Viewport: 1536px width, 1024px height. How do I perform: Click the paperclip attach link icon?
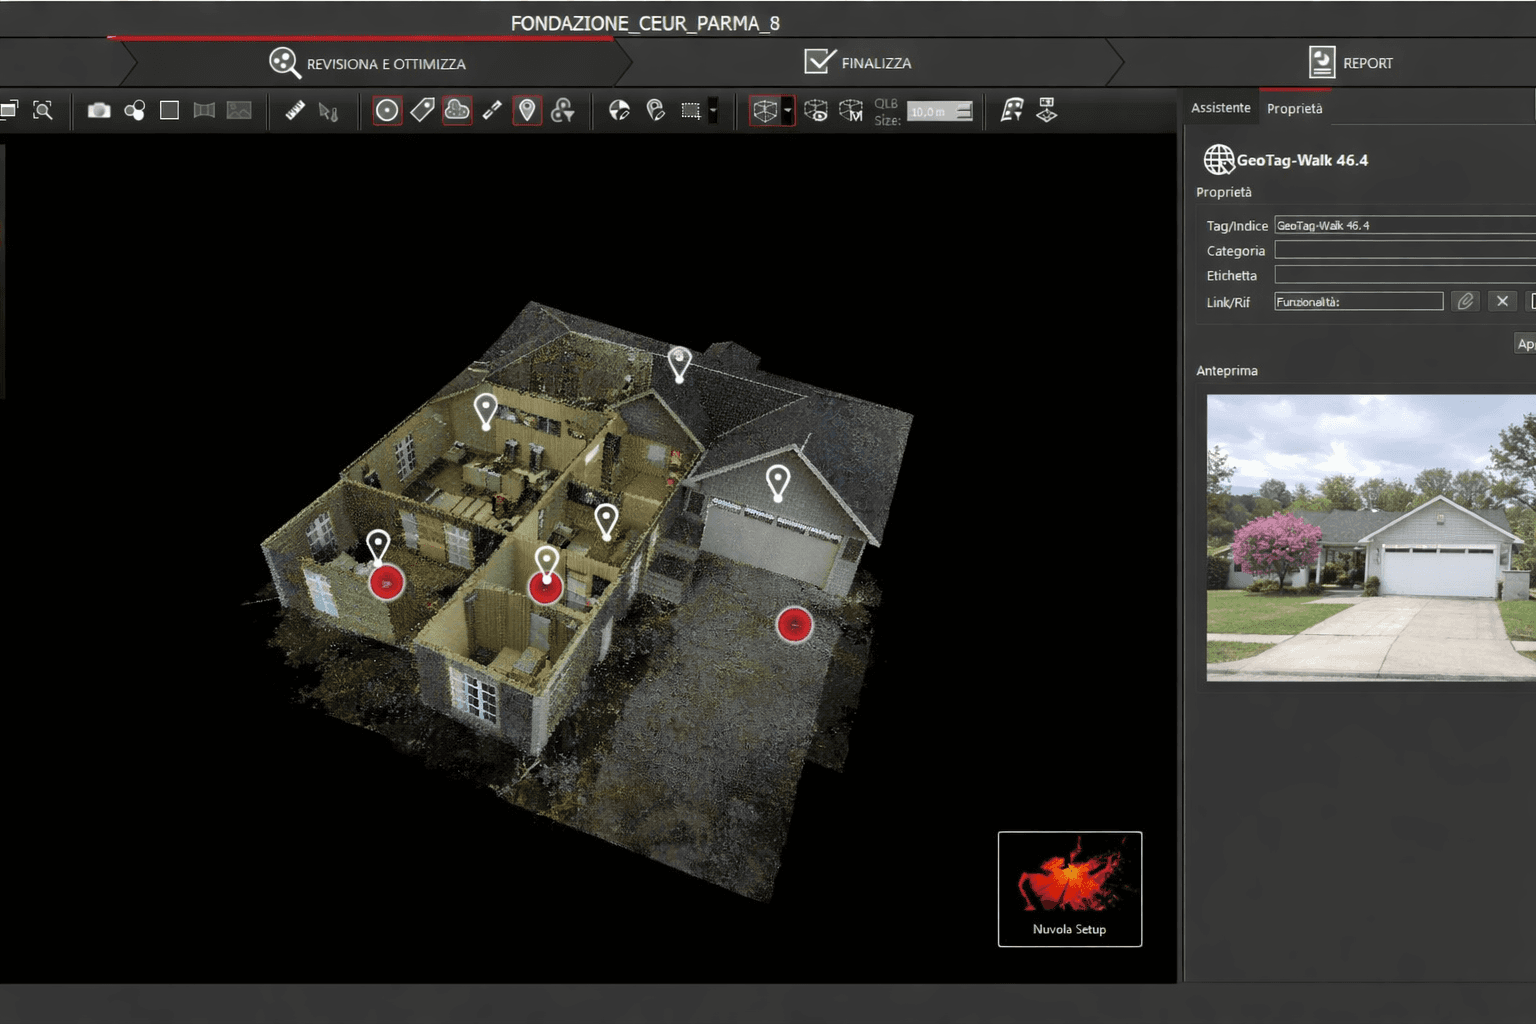tap(1465, 301)
